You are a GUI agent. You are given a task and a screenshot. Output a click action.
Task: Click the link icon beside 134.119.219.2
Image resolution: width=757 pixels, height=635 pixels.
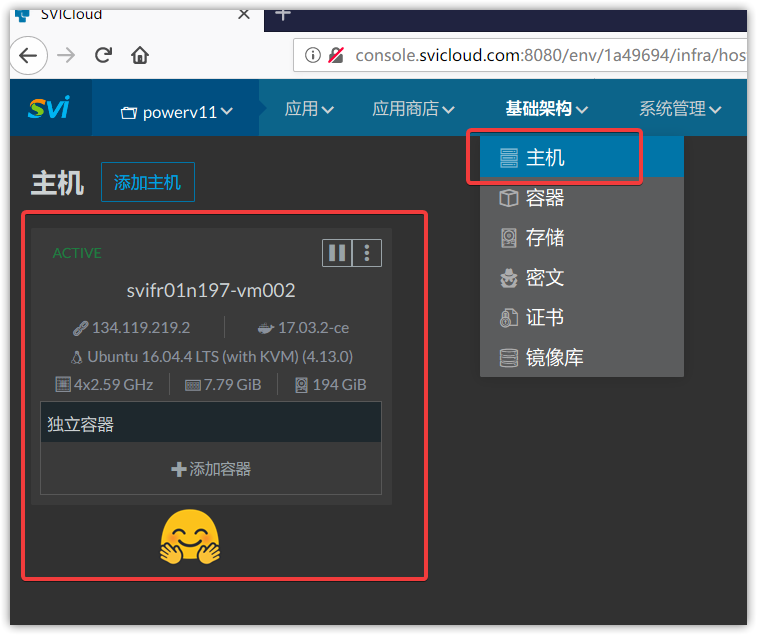[x=80, y=328]
